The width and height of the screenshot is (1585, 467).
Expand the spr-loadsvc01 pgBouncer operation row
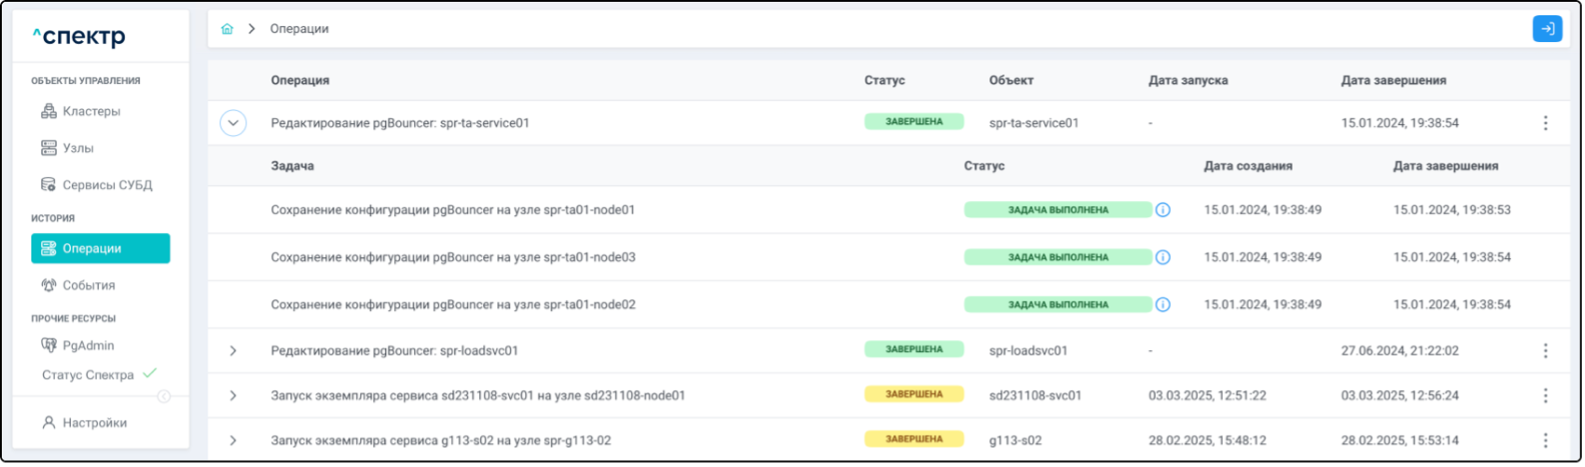point(233,351)
